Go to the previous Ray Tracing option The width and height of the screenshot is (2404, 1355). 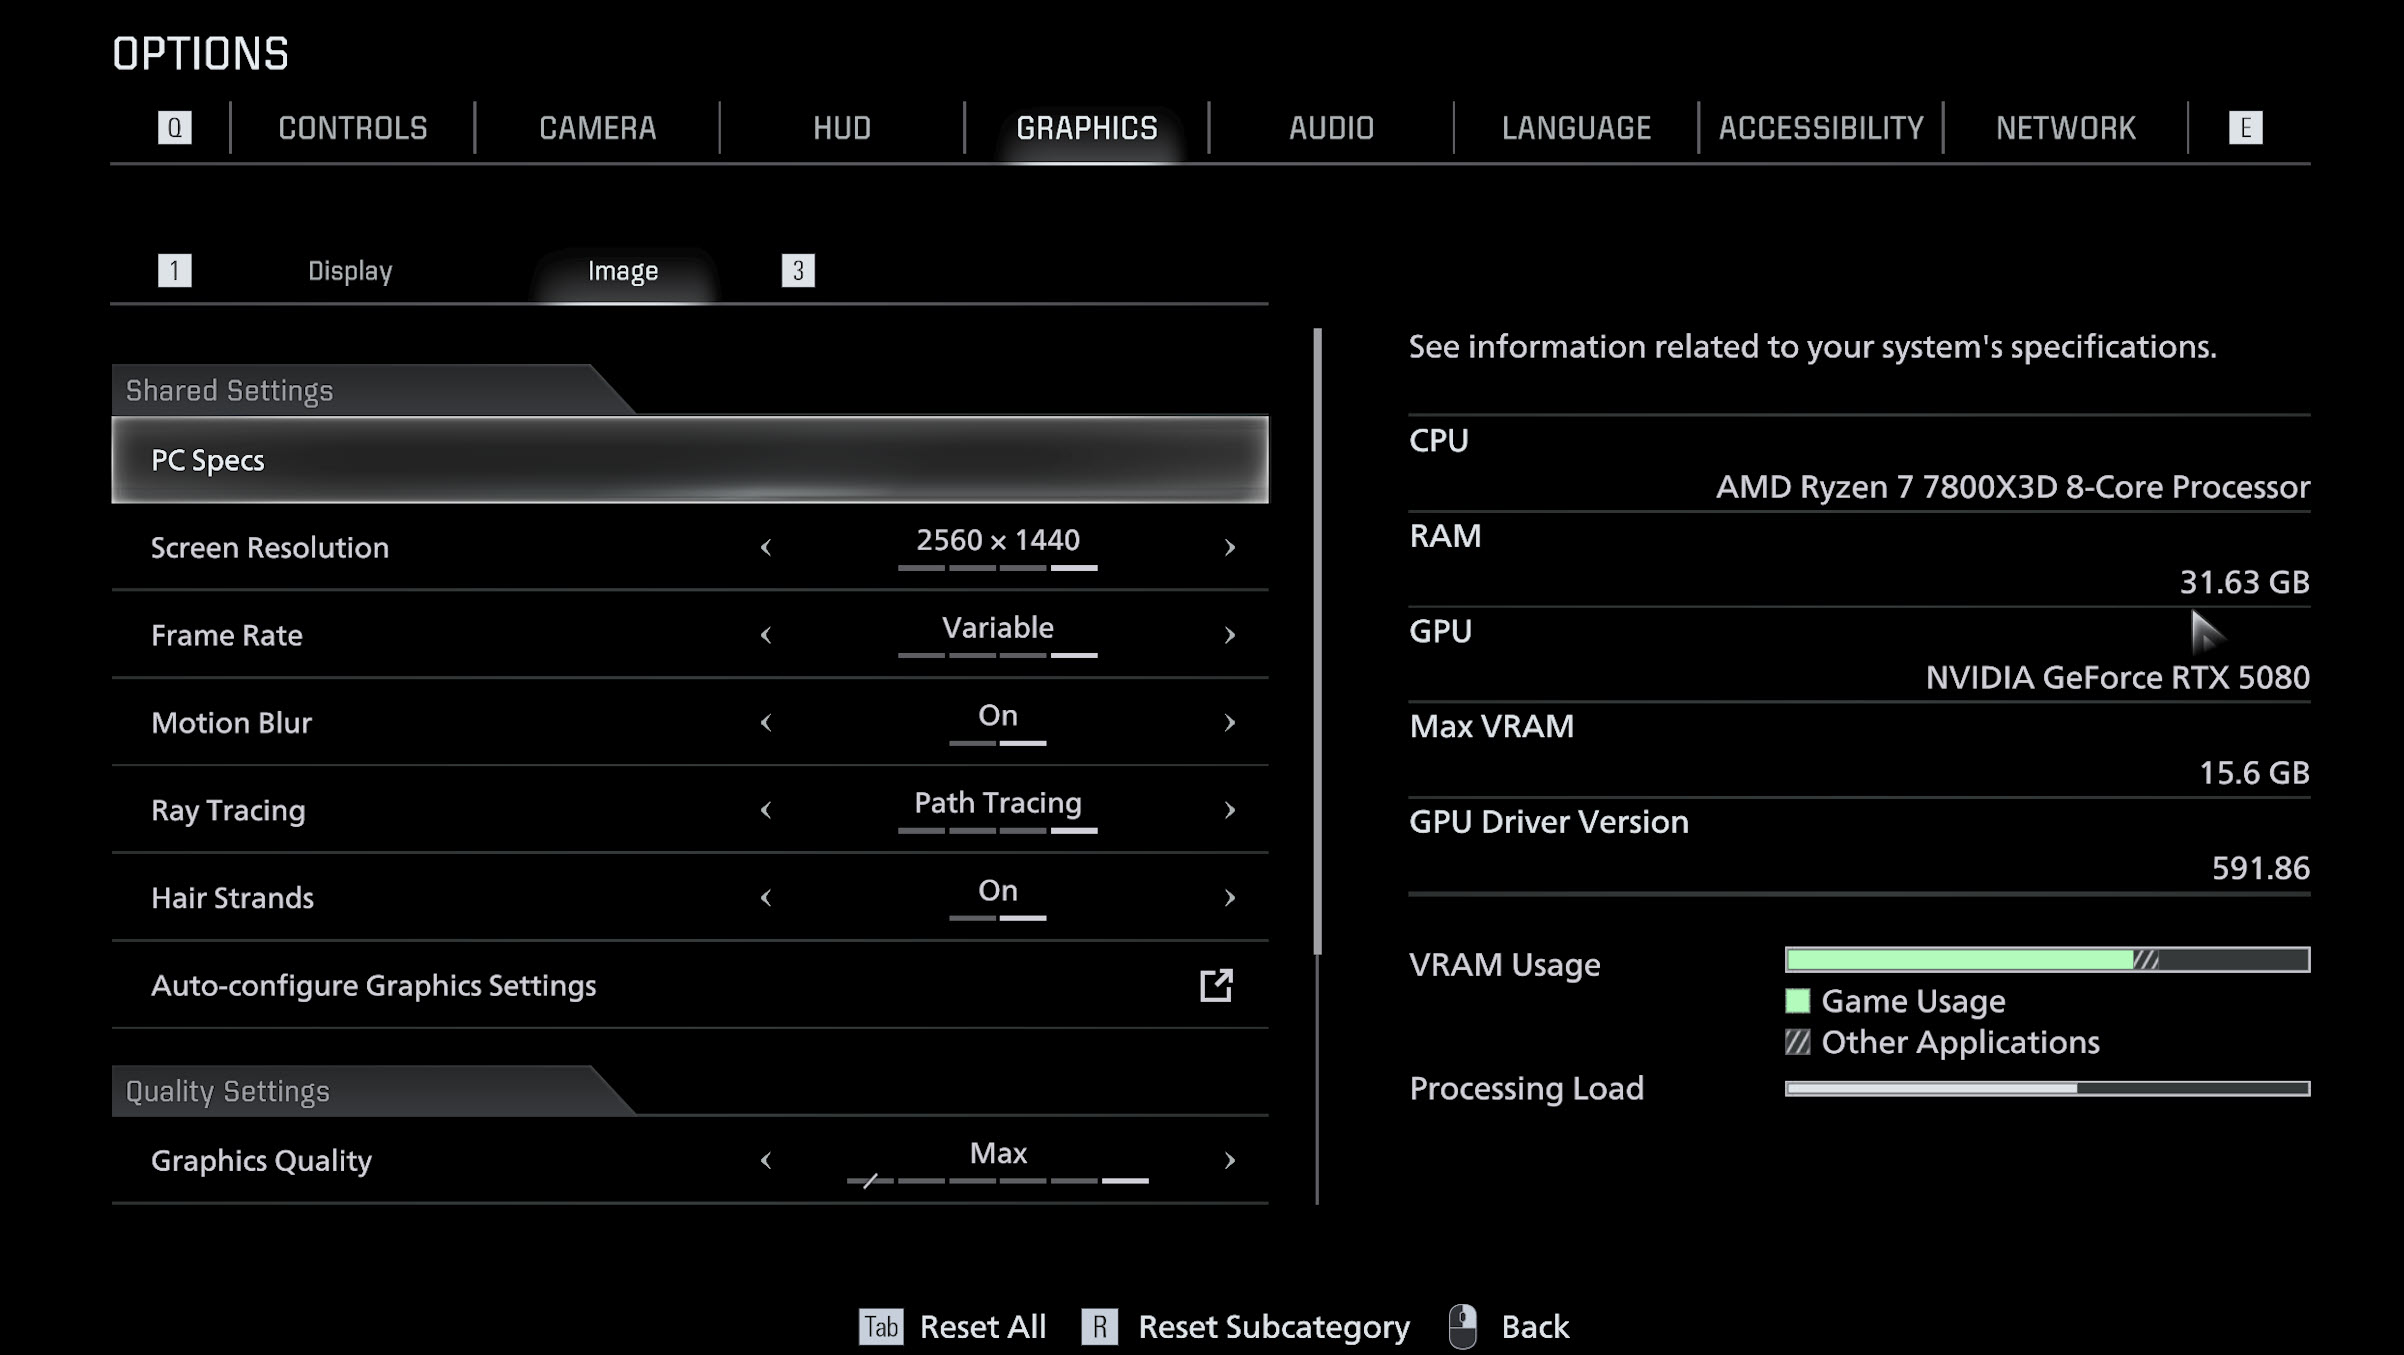766,810
